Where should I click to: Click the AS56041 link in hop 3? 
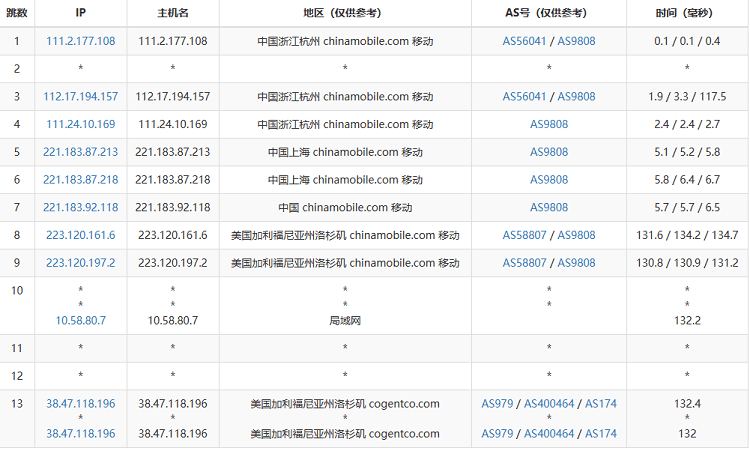pyautogui.click(x=524, y=97)
